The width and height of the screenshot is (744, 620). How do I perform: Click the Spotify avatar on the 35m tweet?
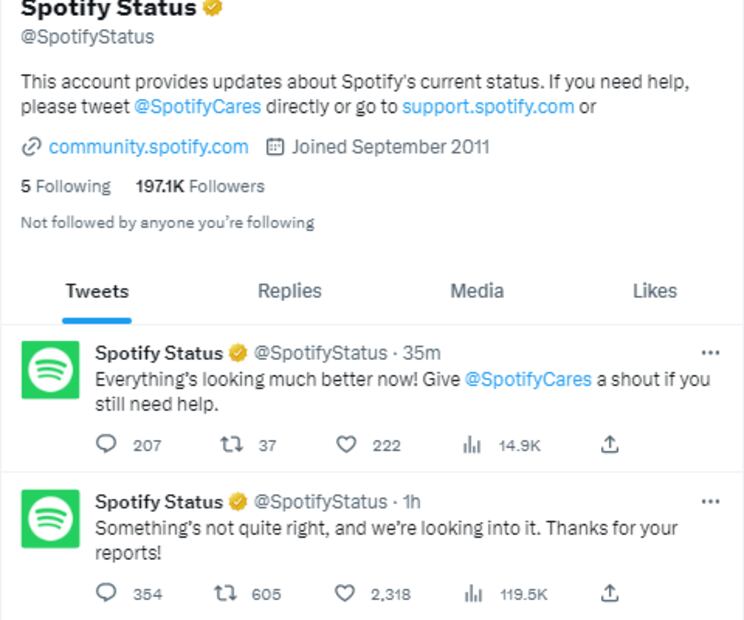[50, 370]
